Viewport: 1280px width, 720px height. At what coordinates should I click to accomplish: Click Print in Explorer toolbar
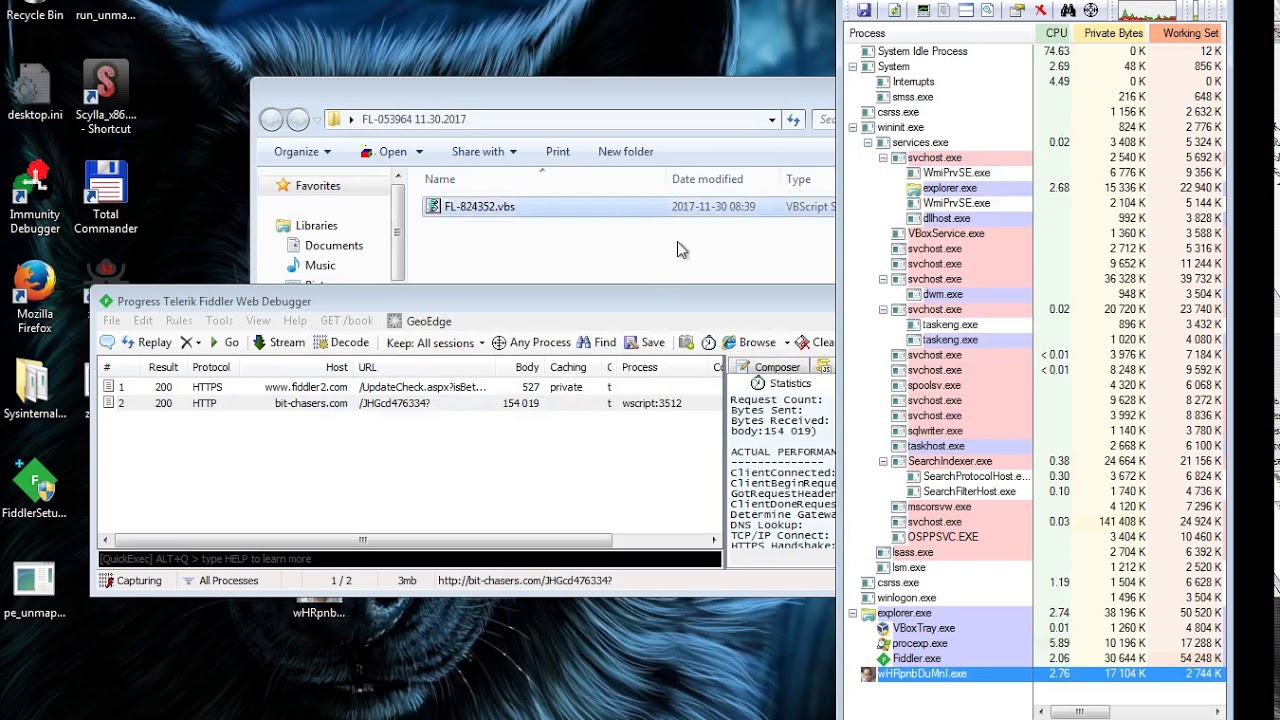[x=558, y=151]
